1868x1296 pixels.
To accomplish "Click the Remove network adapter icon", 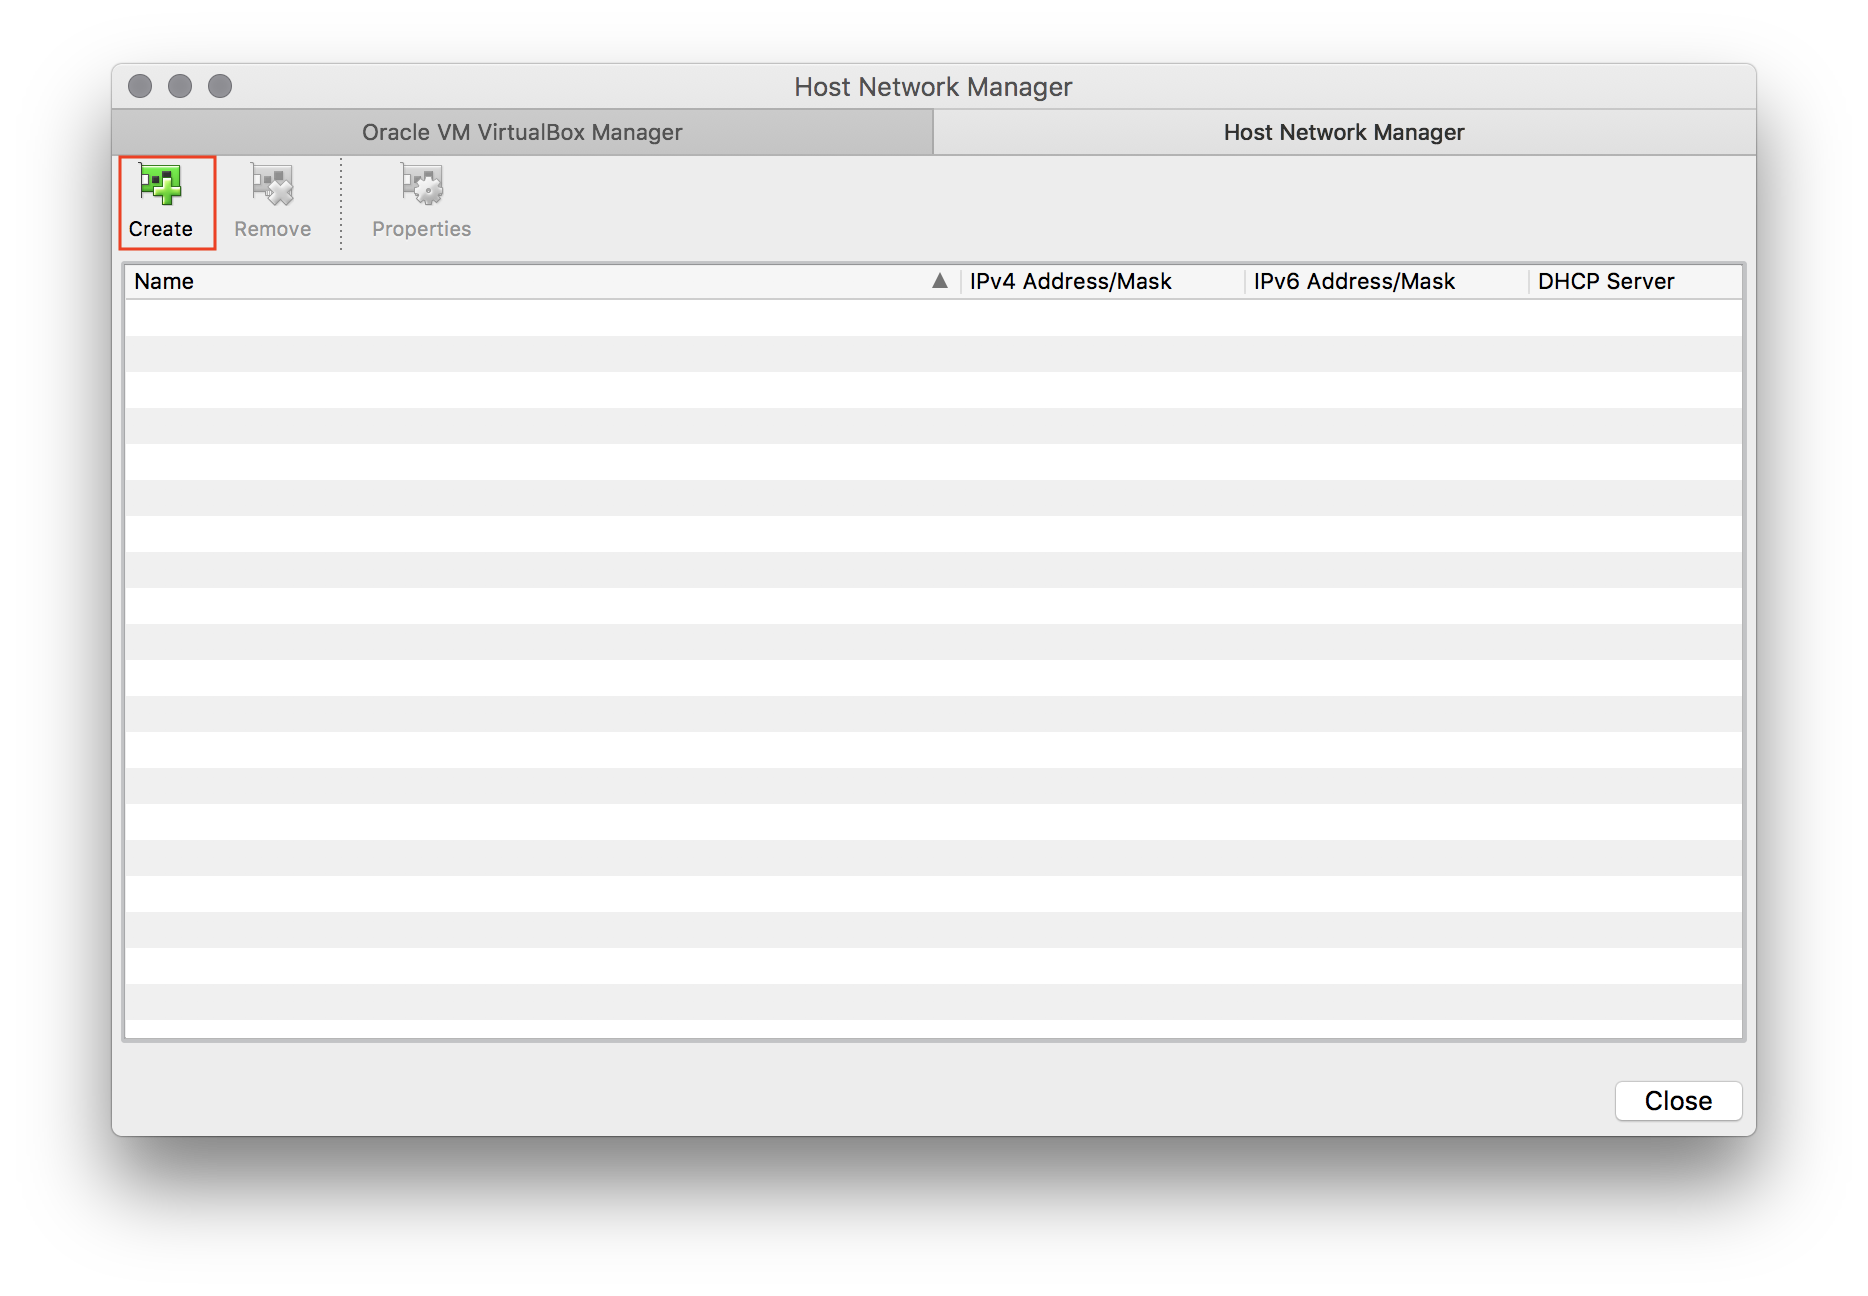I will pos(272,185).
